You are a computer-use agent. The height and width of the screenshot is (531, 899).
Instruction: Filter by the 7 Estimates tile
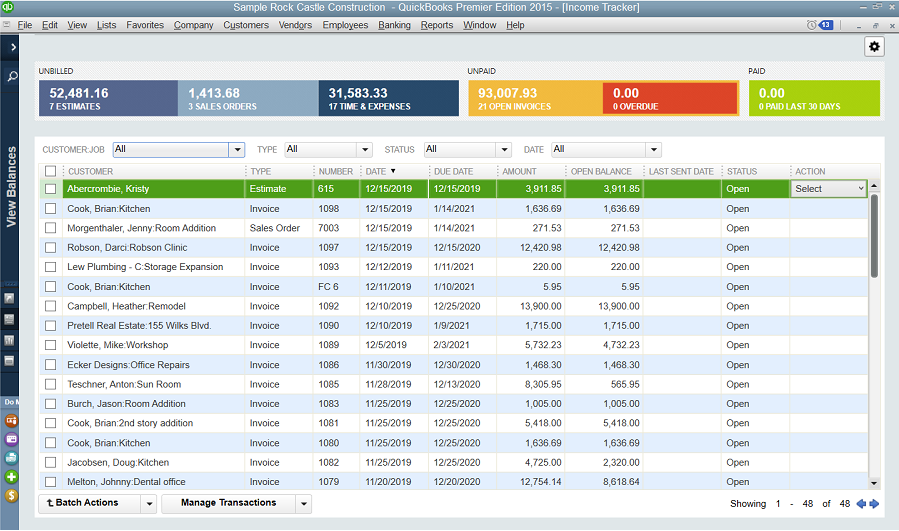[108, 98]
